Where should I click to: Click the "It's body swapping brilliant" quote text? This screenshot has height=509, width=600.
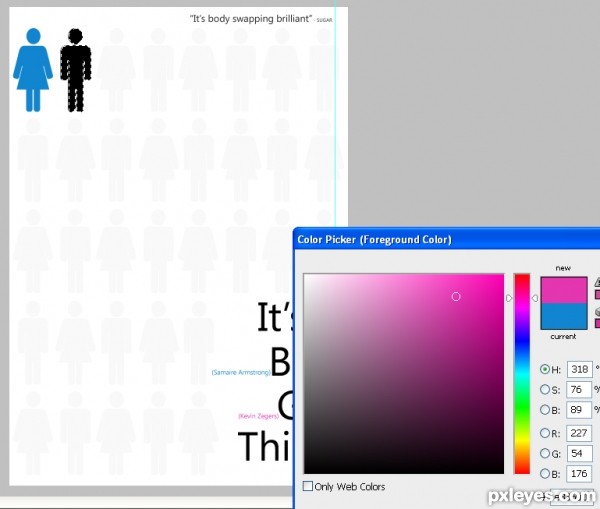(x=251, y=18)
